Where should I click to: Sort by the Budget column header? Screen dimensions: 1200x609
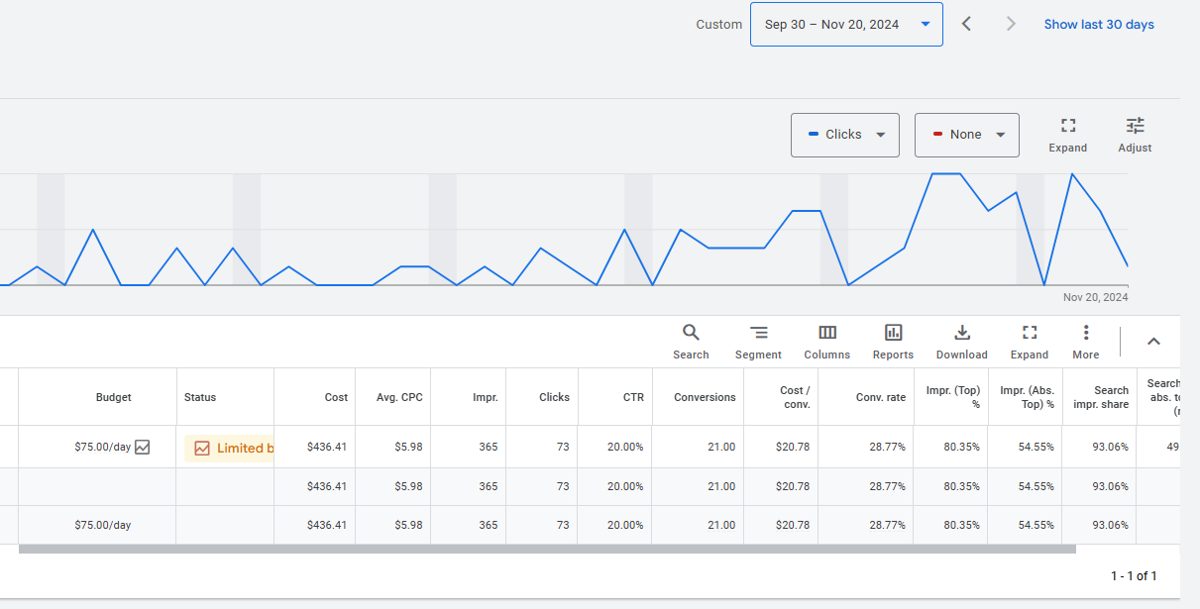pyautogui.click(x=113, y=397)
